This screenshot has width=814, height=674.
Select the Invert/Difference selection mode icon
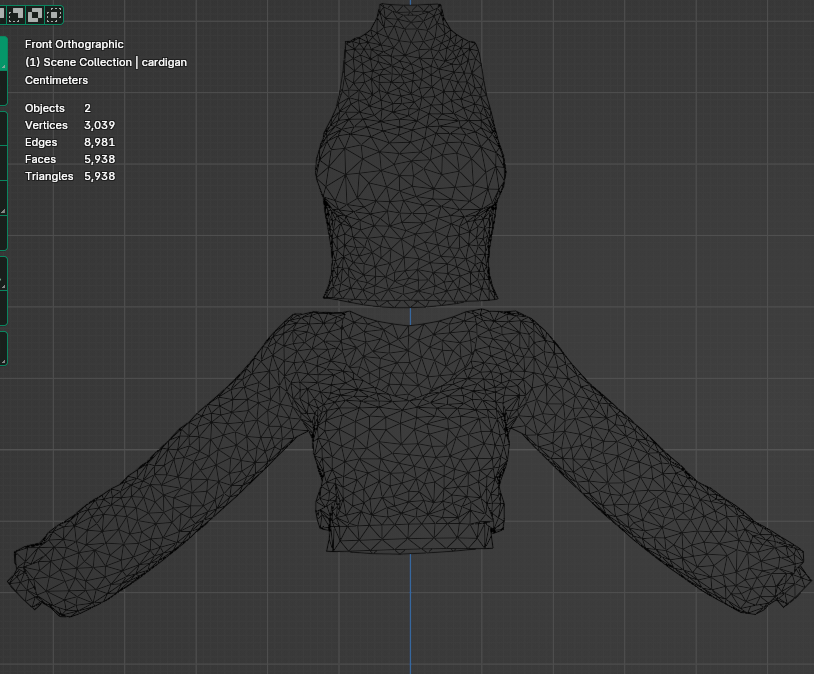(35, 15)
